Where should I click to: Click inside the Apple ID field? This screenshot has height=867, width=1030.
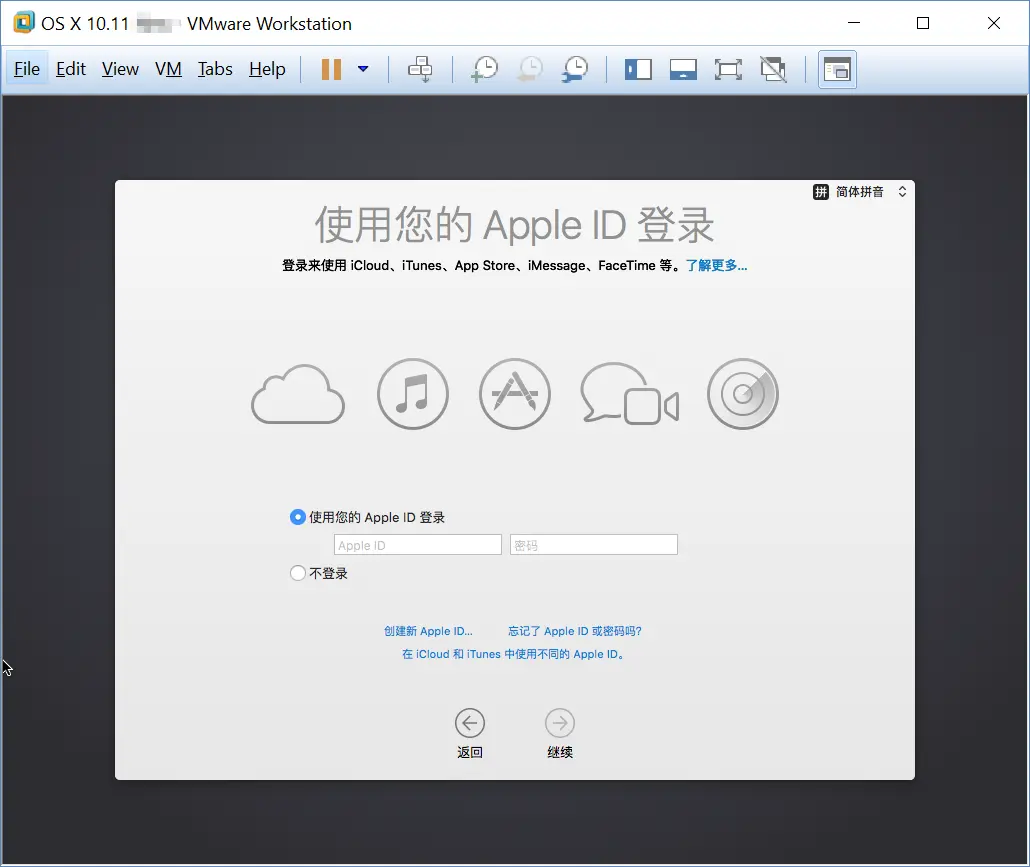click(417, 544)
